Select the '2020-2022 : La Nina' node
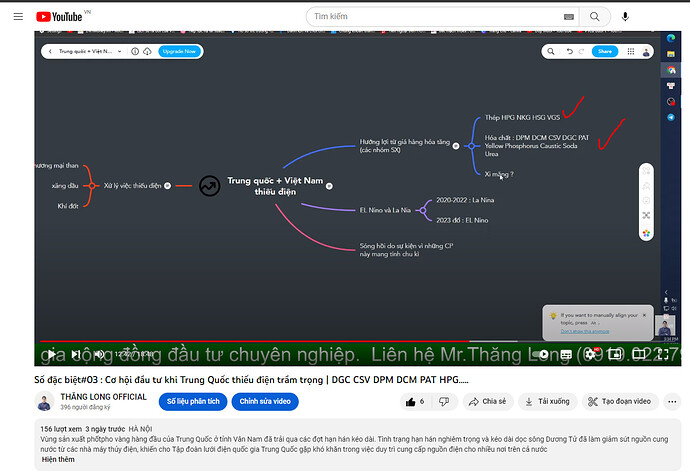Screen dimensions: 690x475 pyautogui.click(x=465, y=200)
